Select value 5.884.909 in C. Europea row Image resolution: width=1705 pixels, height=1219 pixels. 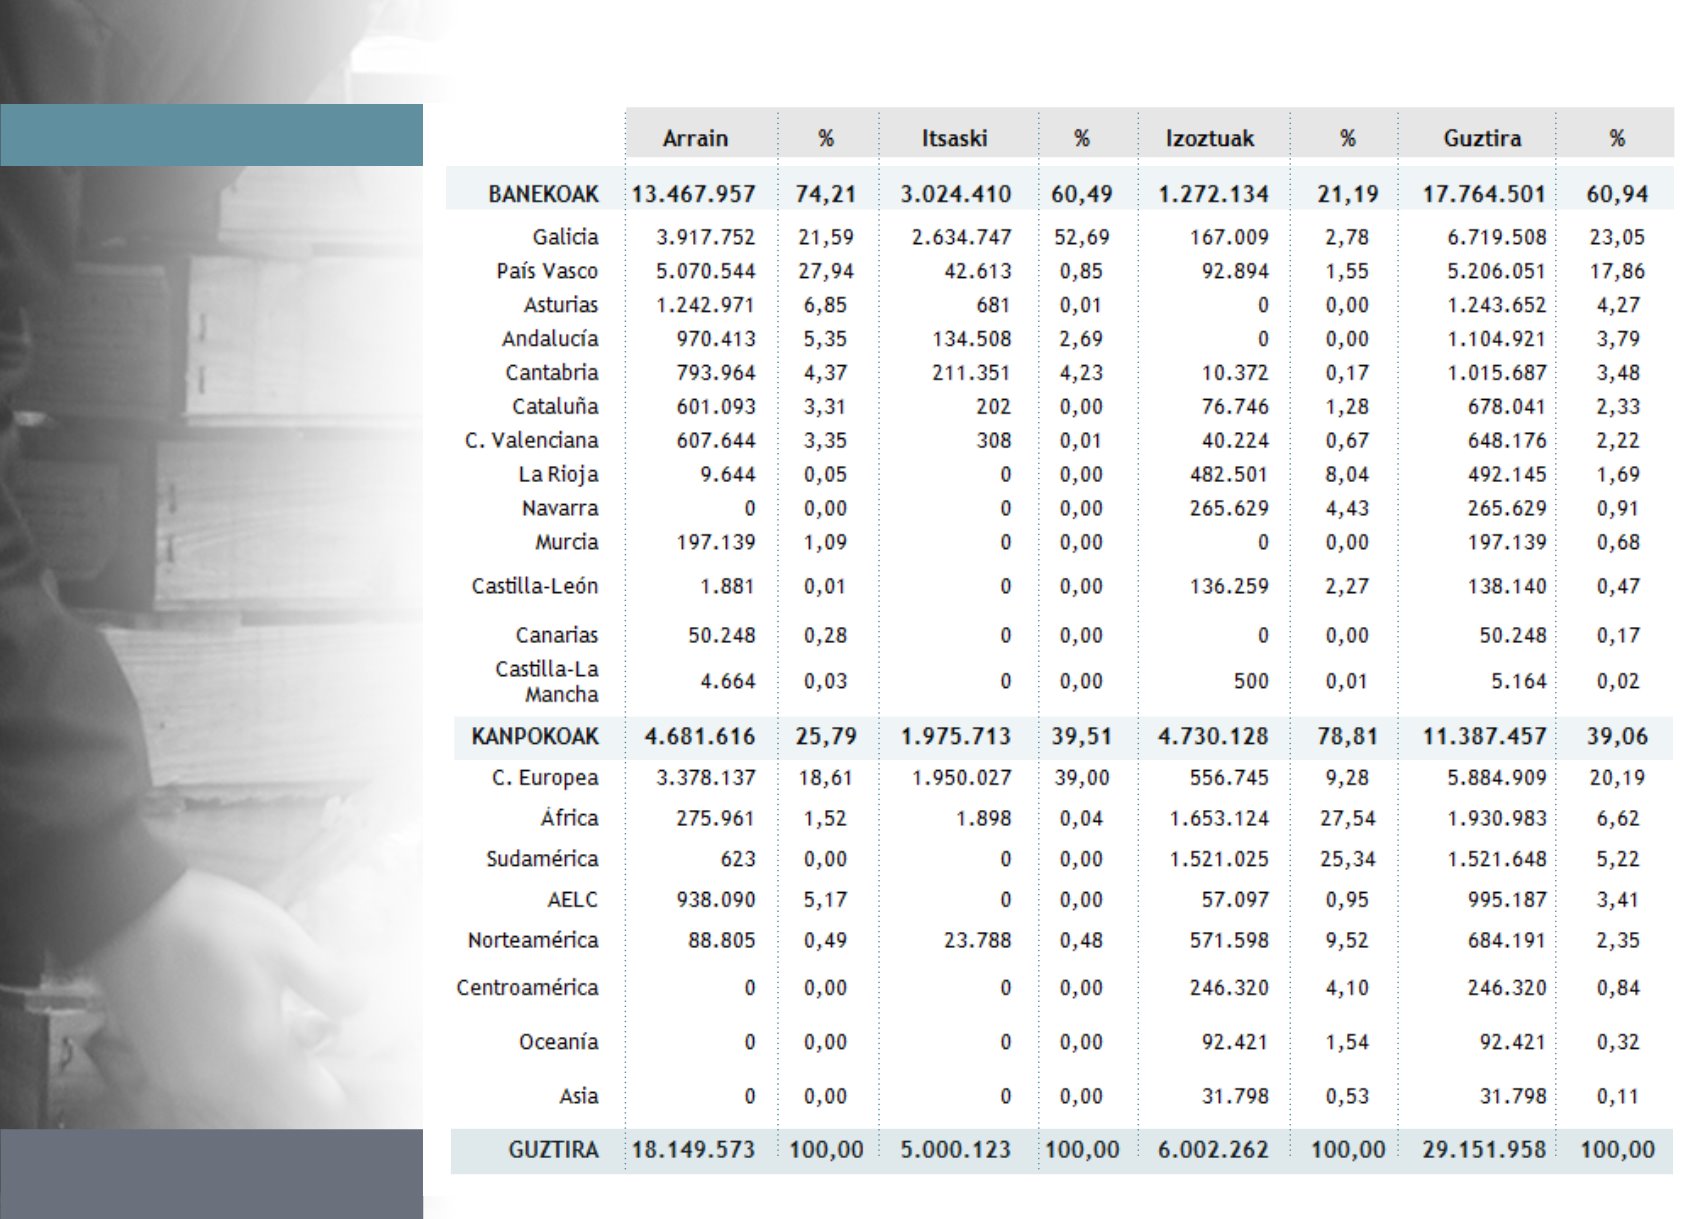pos(1497,778)
